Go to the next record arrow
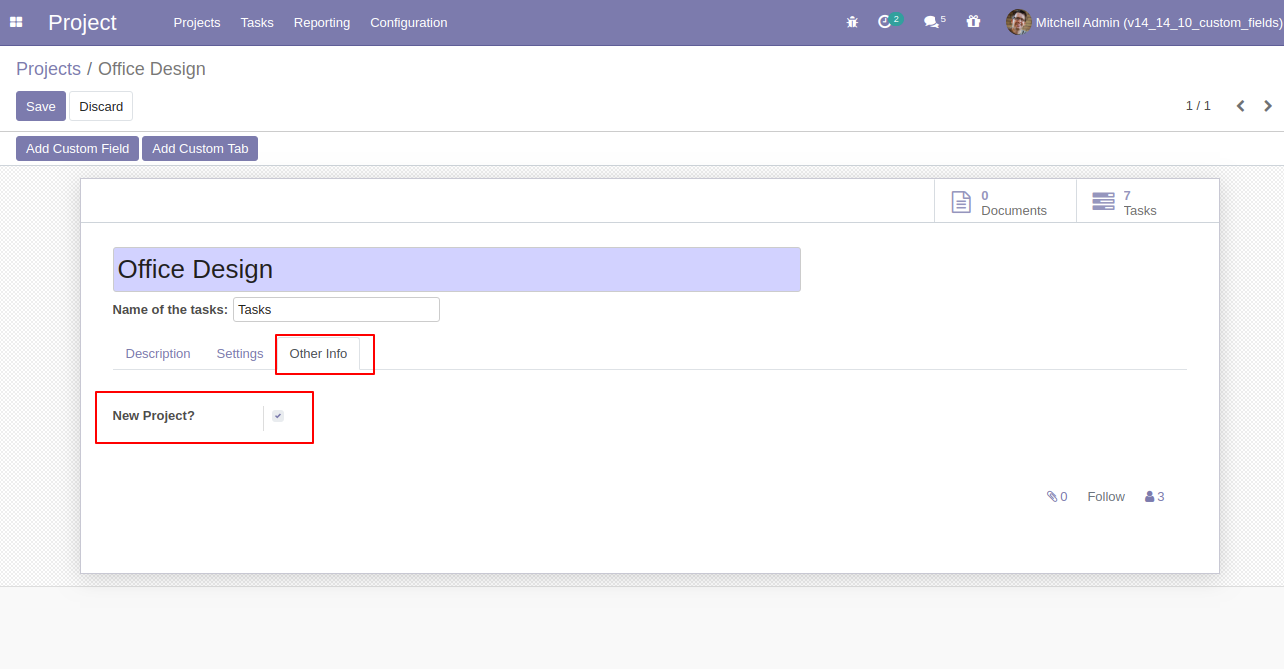 (1268, 106)
